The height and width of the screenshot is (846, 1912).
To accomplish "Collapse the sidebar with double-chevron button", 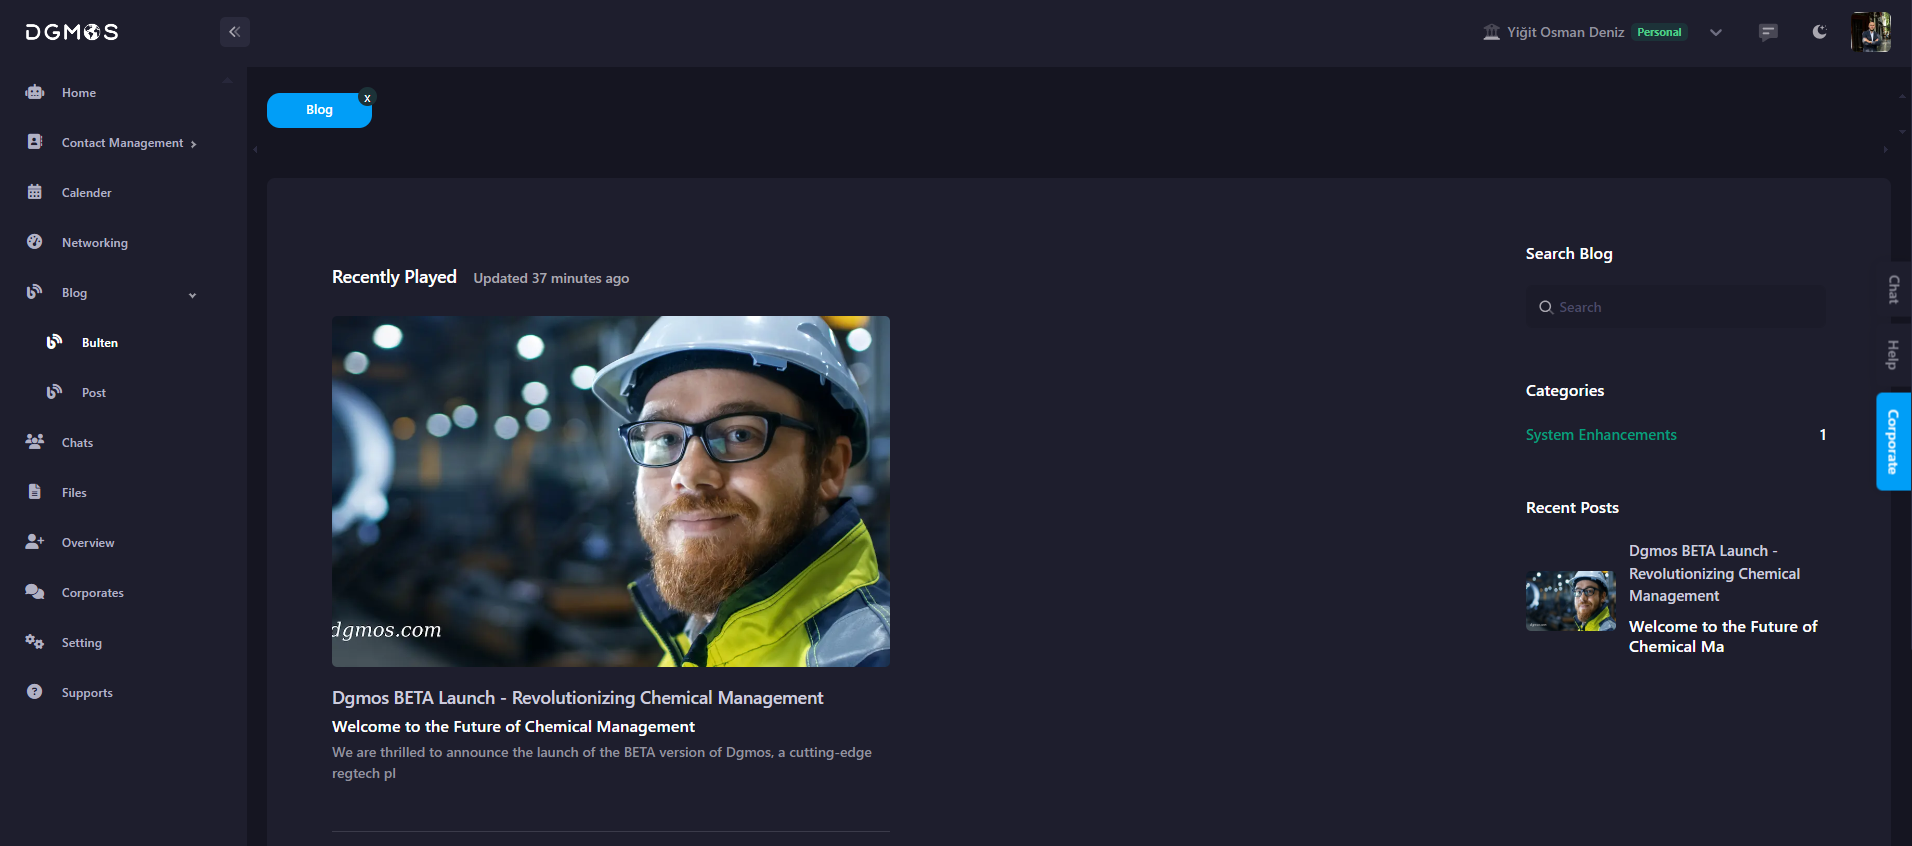I will tap(234, 32).
